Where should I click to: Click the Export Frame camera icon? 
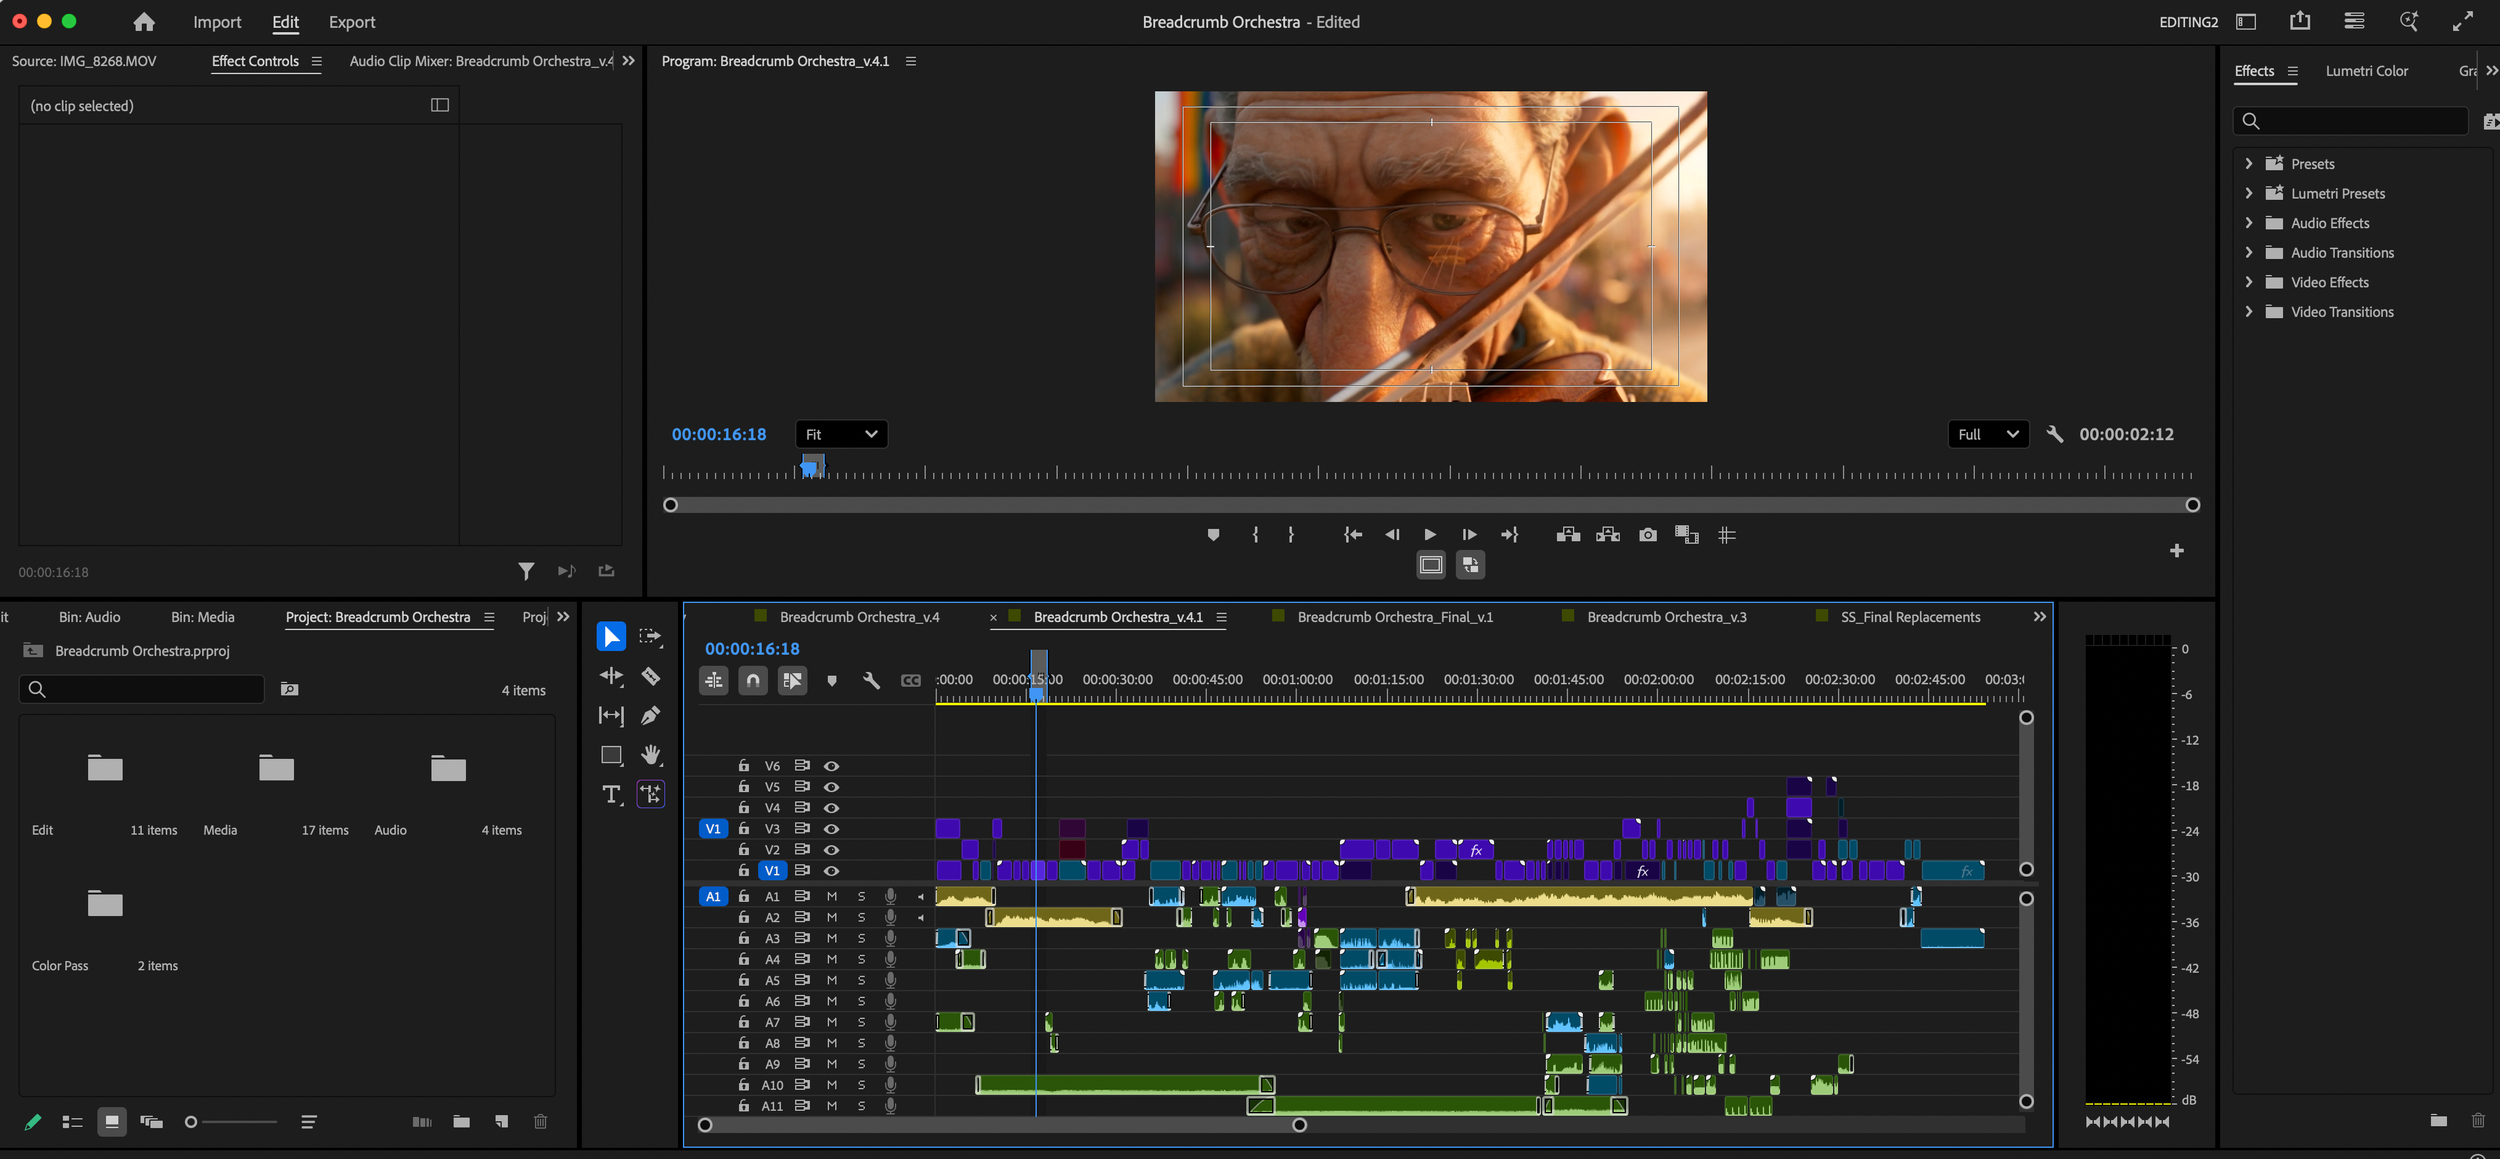point(1648,535)
